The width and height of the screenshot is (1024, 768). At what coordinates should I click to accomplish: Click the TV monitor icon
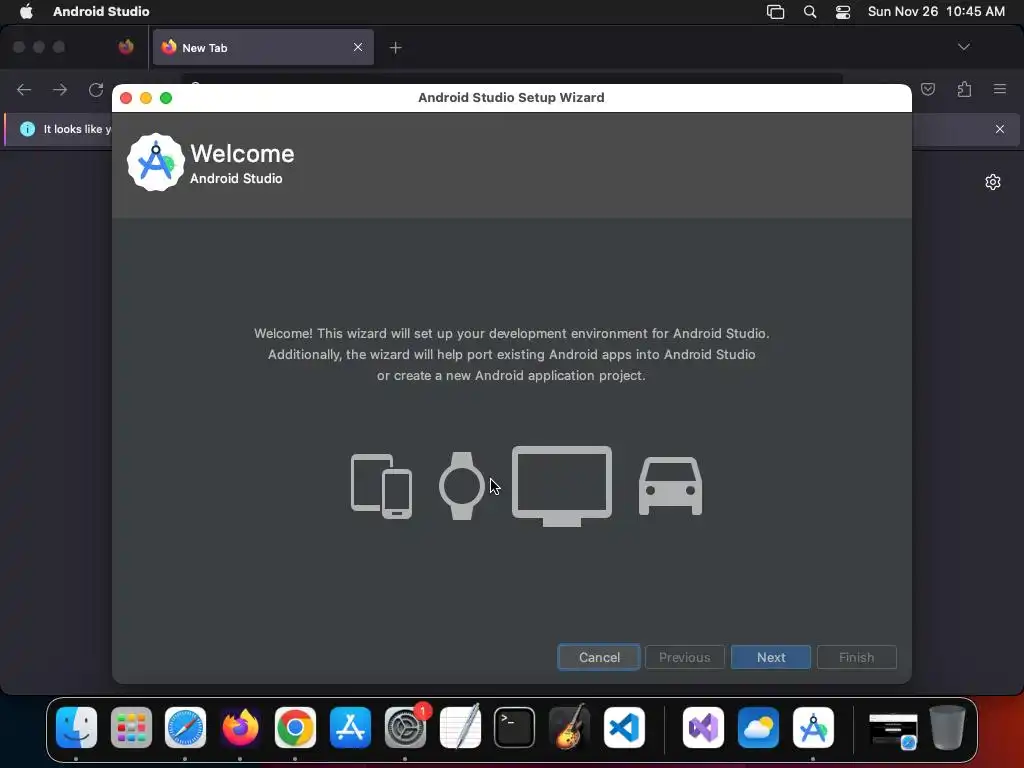click(562, 486)
